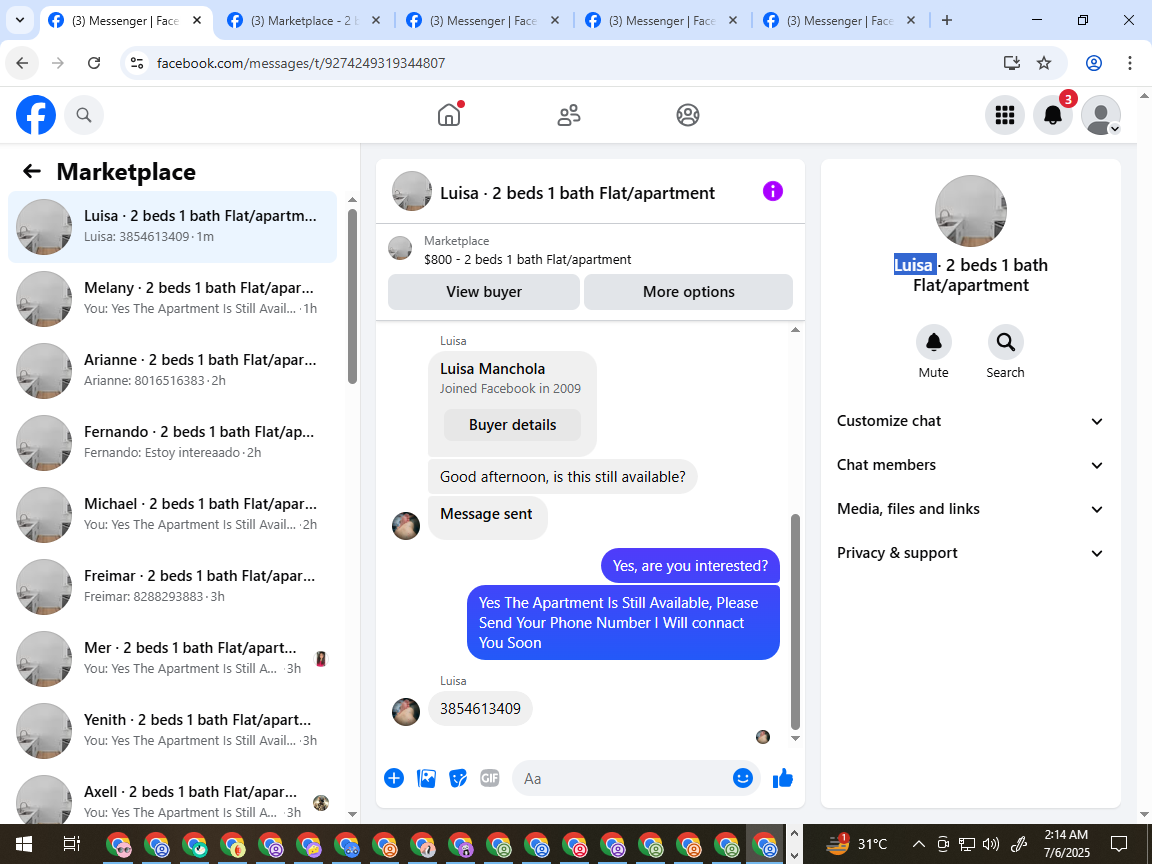Image resolution: width=1152 pixels, height=864 pixels.
Task: Open the $800 Marketplace listing link
Action: tap(527, 259)
